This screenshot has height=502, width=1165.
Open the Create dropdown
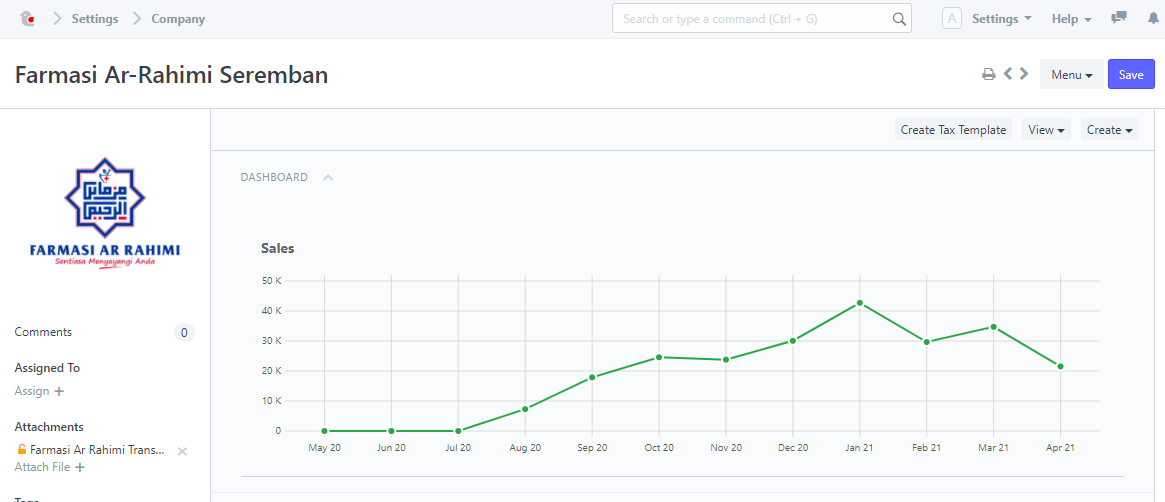(x=1109, y=129)
